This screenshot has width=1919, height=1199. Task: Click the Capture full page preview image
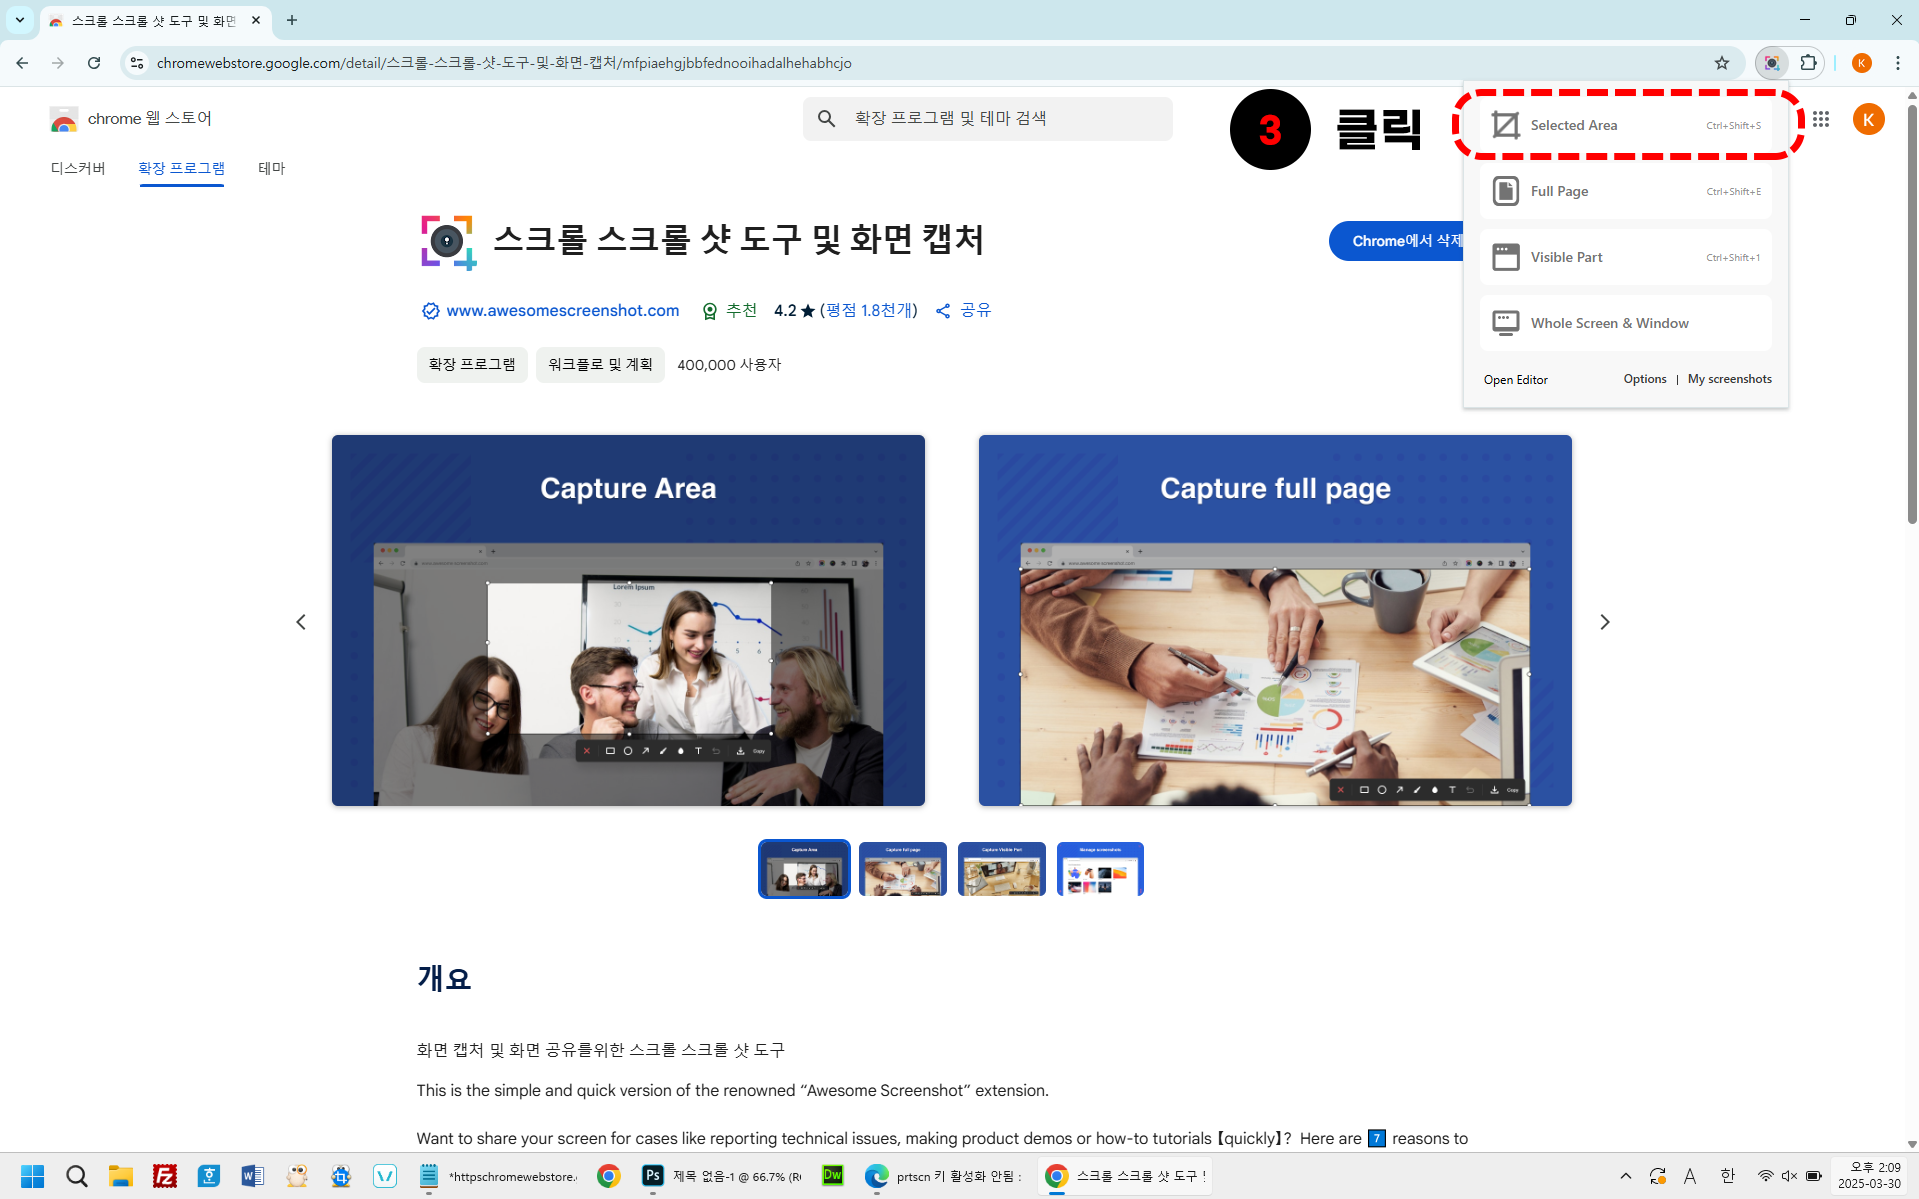[x=1275, y=620]
